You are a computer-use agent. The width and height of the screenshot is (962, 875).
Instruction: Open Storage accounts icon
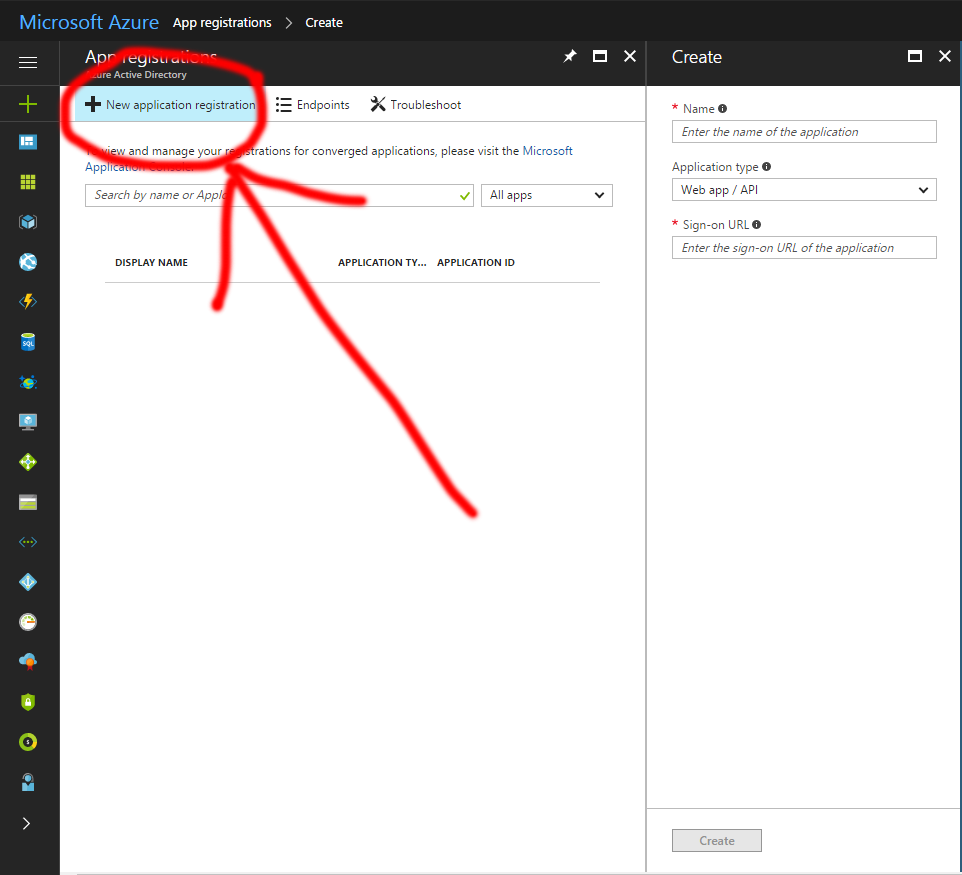coord(28,503)
